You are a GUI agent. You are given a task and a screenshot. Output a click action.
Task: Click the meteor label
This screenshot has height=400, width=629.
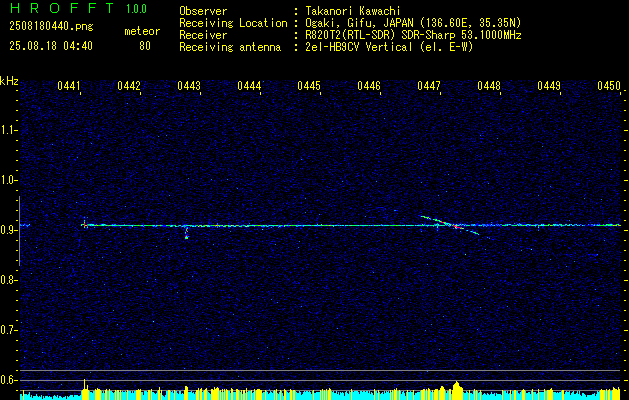click(x=142, y=31)
